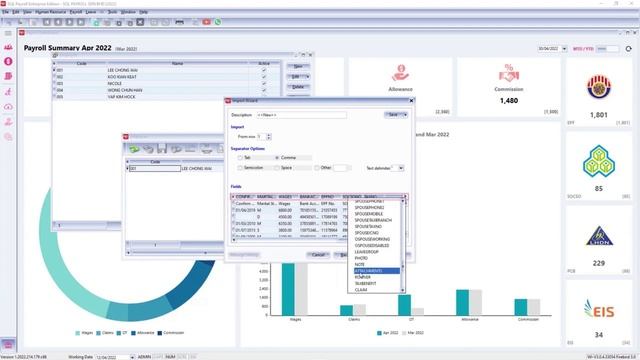Select PHOTO in the field dropdown list
The height and width of the screenshot is (360, 640).
point(377,258)
